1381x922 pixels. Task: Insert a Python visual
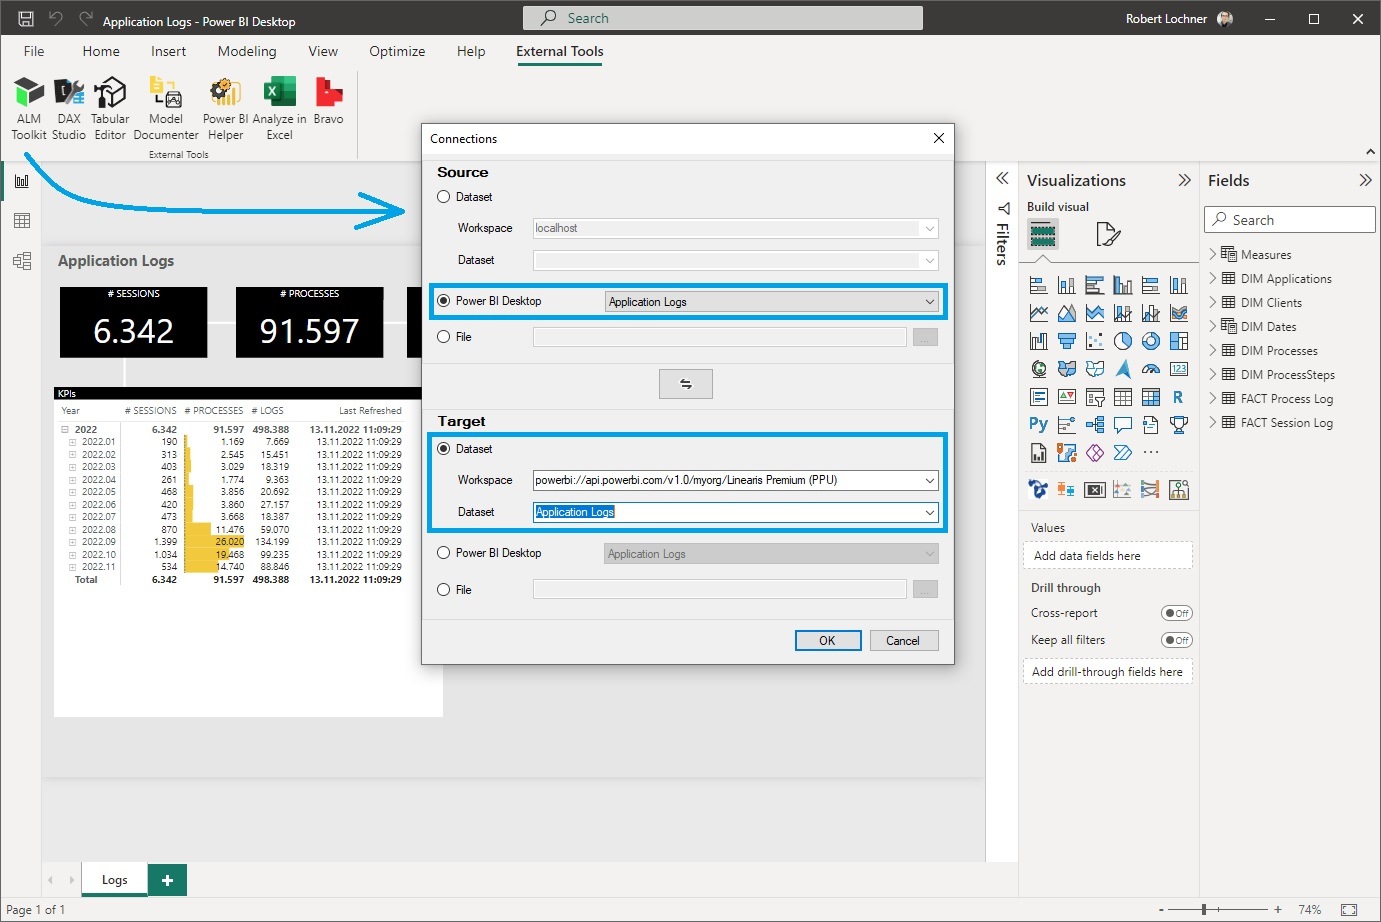coord(1038,423)
